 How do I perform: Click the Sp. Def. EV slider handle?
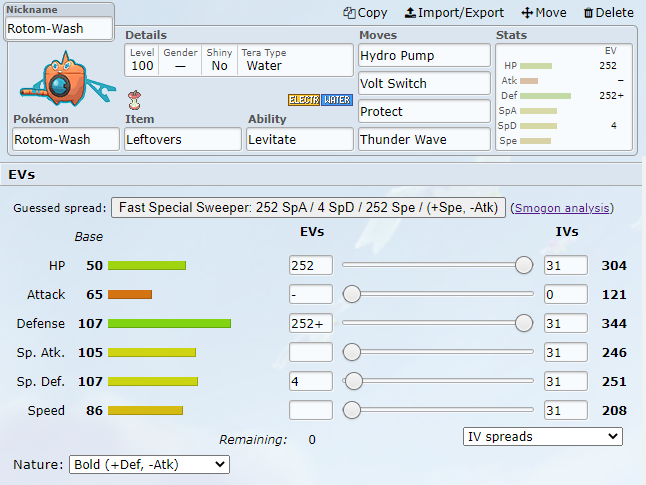point(353,381)
